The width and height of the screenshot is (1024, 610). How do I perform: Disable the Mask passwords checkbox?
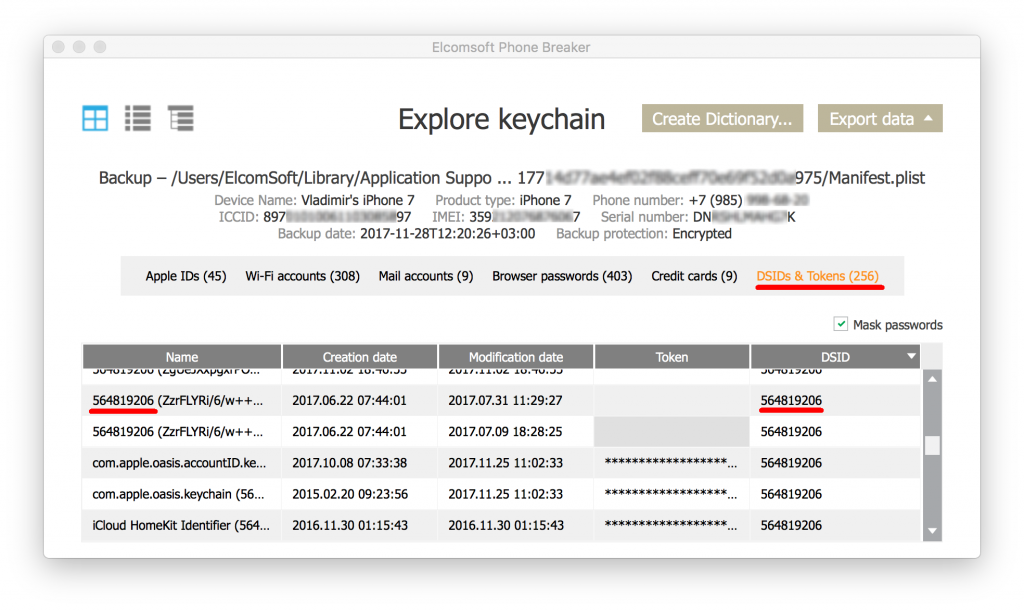(841, 324)
